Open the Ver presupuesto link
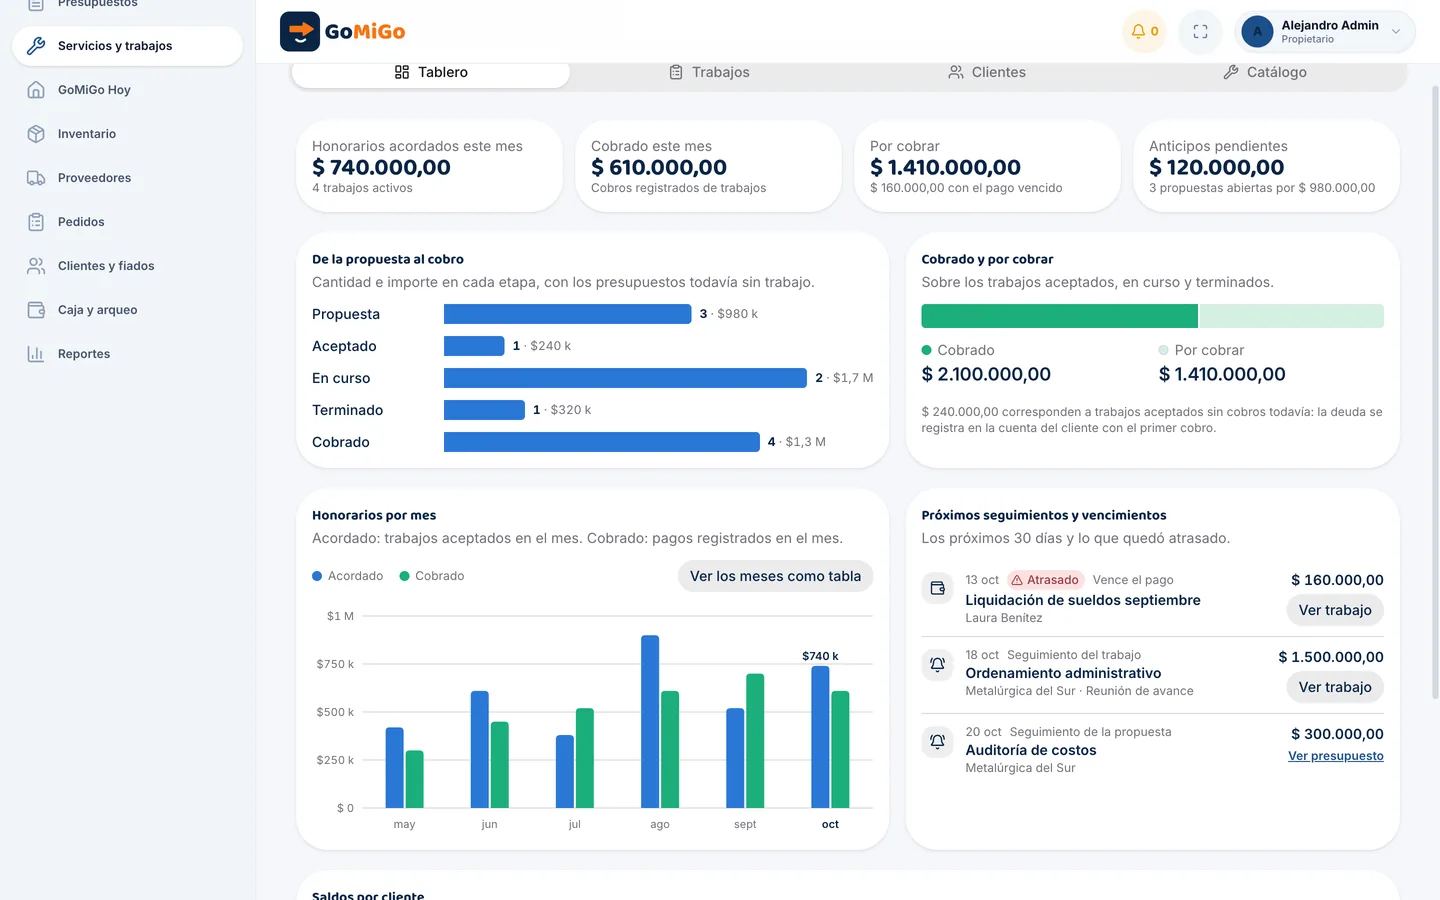 click(1336, 756)
